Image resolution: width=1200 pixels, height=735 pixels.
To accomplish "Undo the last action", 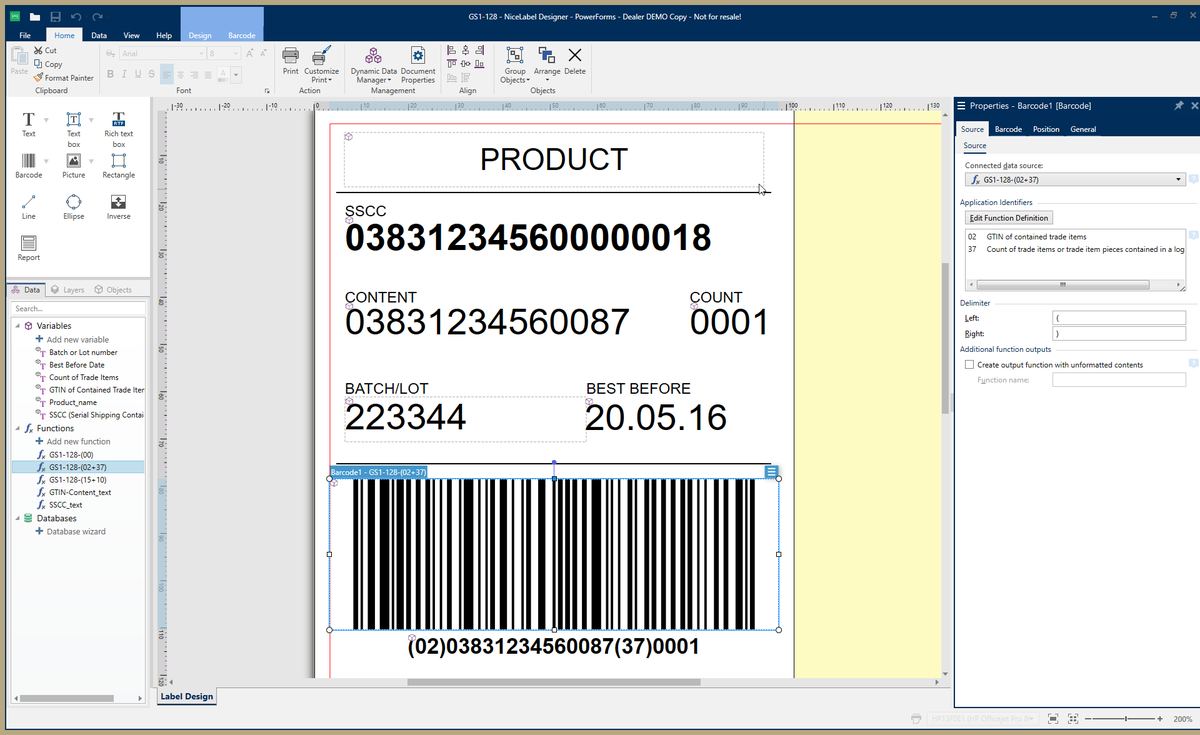I will (77, 17).
